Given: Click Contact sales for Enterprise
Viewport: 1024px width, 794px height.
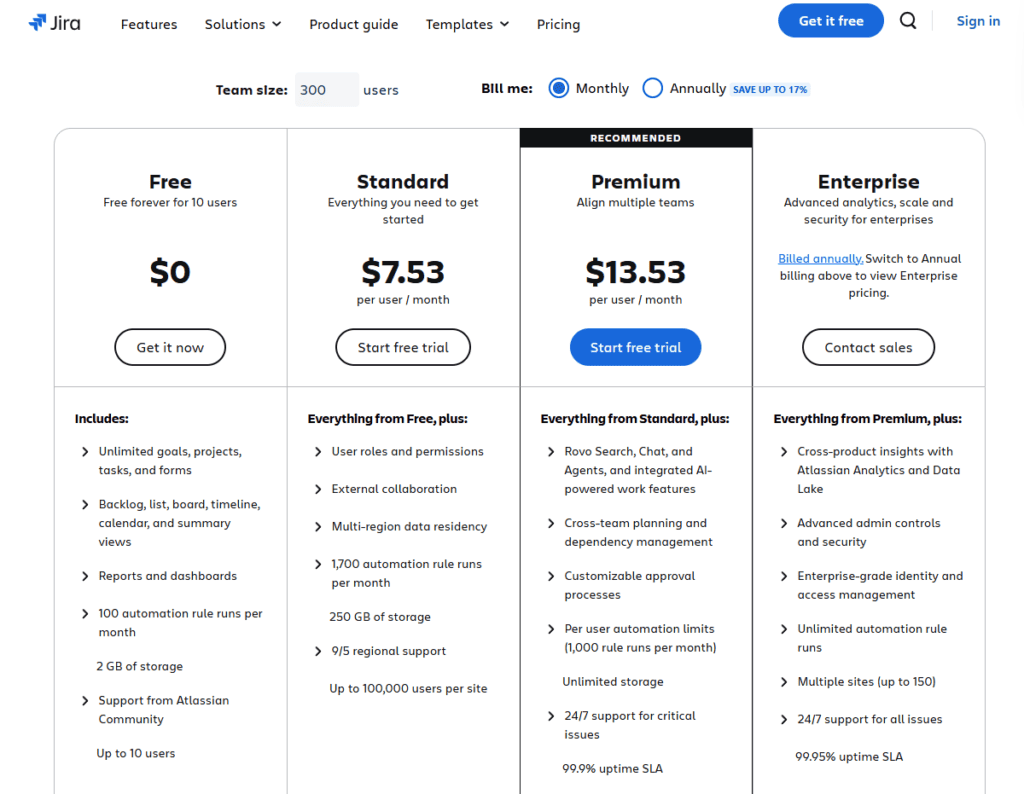Looking at the screenshot, I should pos(868,347).
